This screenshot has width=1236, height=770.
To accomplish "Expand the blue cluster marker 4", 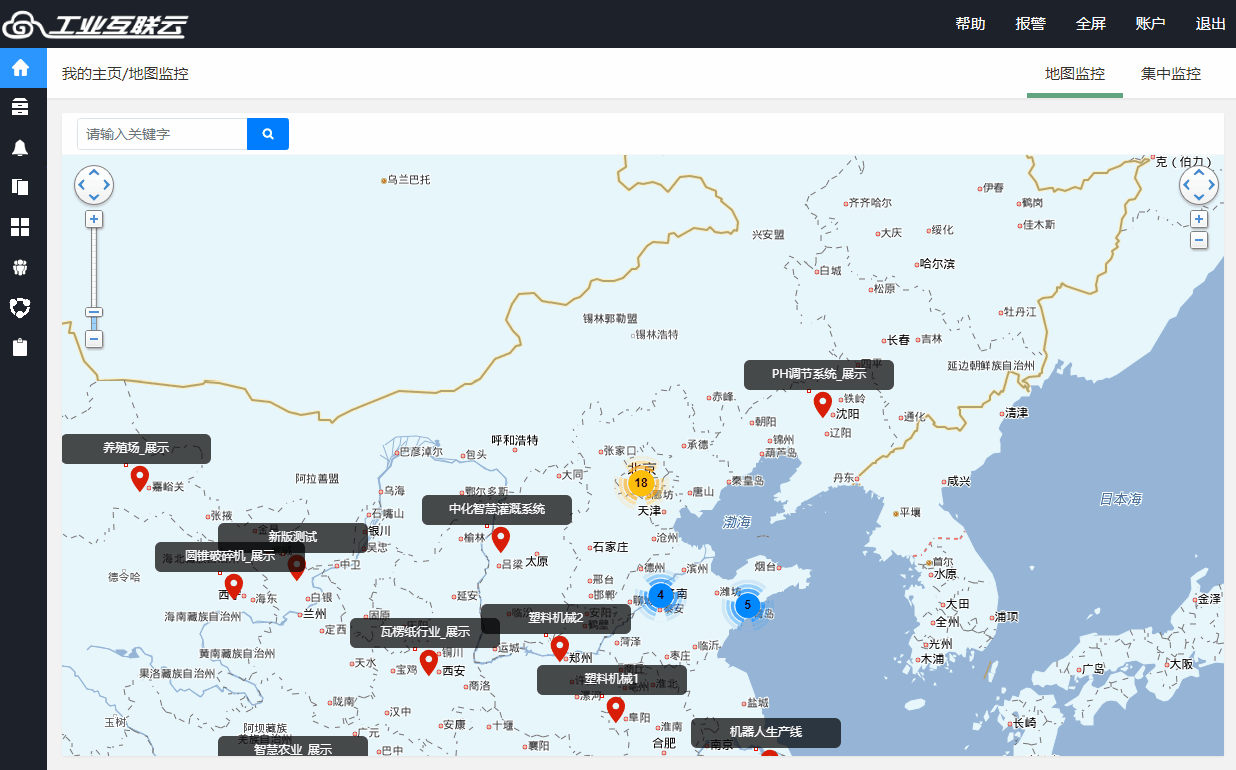I will click(x=660, y=595).
